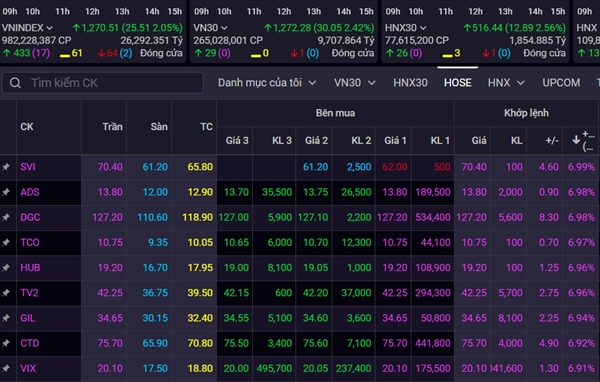Open the HNX30 index selector chevron
Image resolution: width=600 pixels, height=382 pixels.
423,28
